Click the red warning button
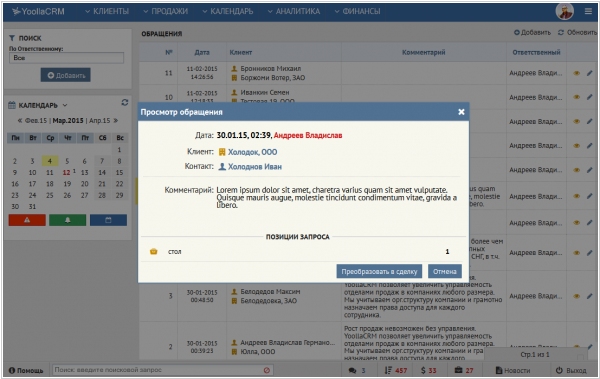The height and width of the screenshot is (379, 600). point(27,220)
